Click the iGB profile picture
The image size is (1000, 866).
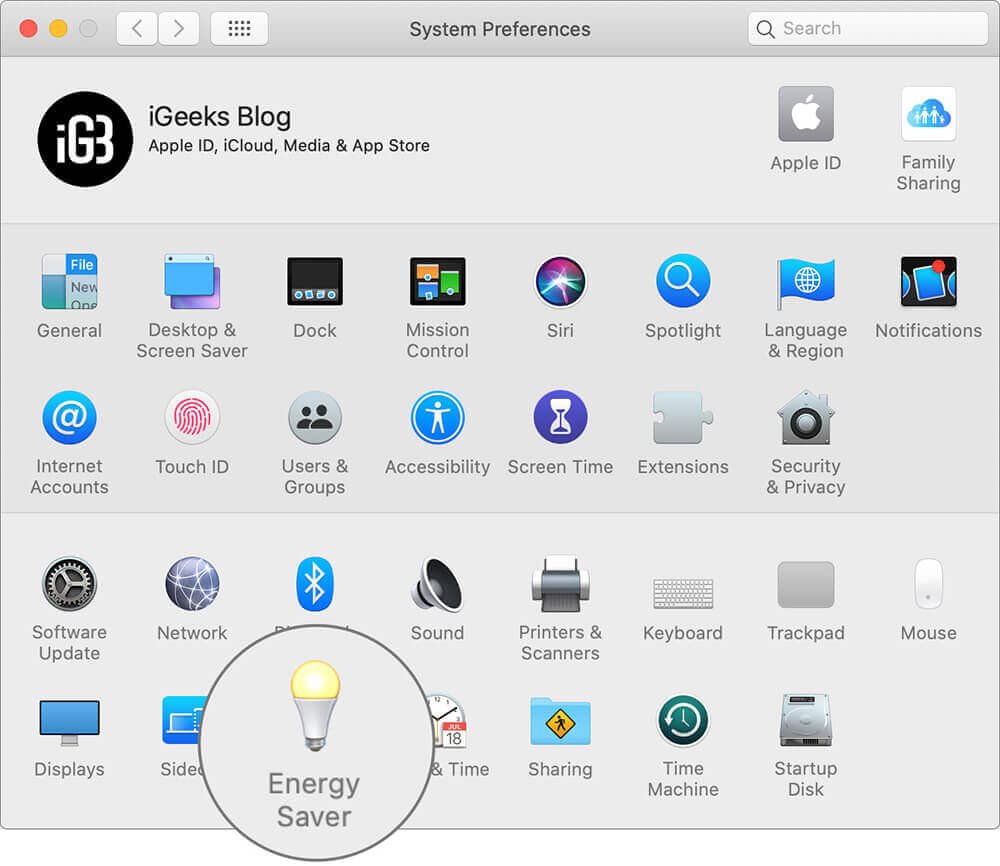pos(85,139)
